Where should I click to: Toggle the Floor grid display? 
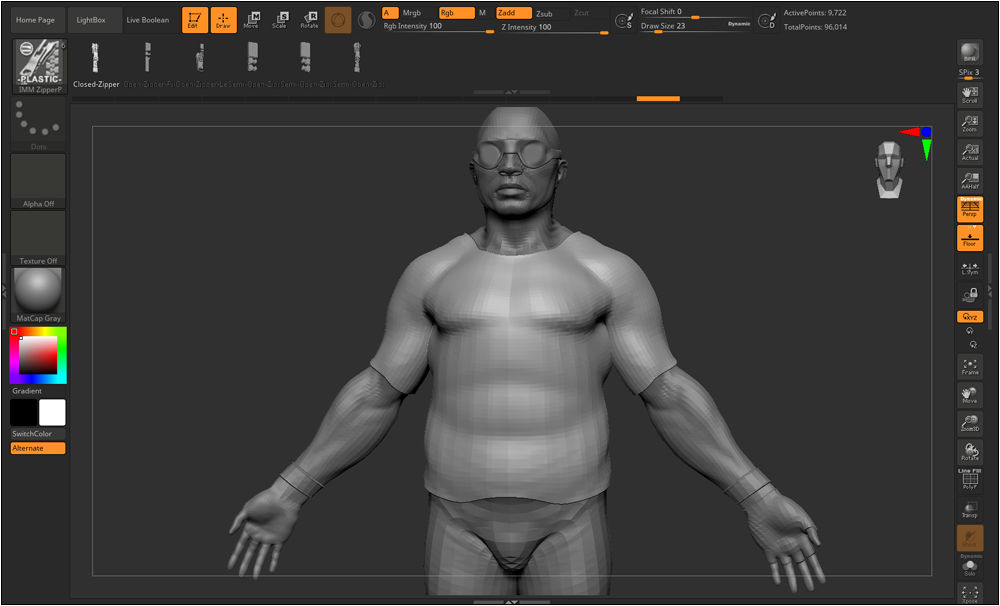pos(969,238)
